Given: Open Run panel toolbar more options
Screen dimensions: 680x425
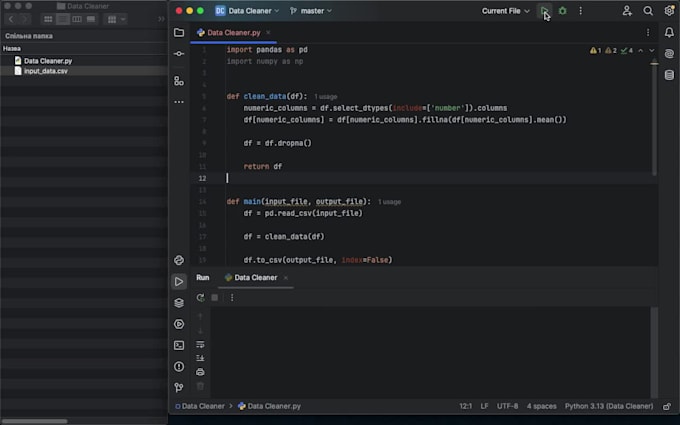Looking at the screenshot, I should click(232, 298).
